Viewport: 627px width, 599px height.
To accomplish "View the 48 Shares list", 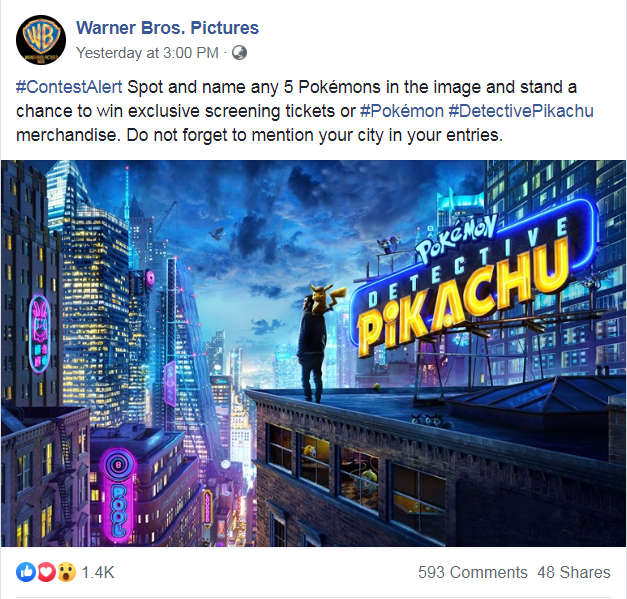I will pos(574,572).
